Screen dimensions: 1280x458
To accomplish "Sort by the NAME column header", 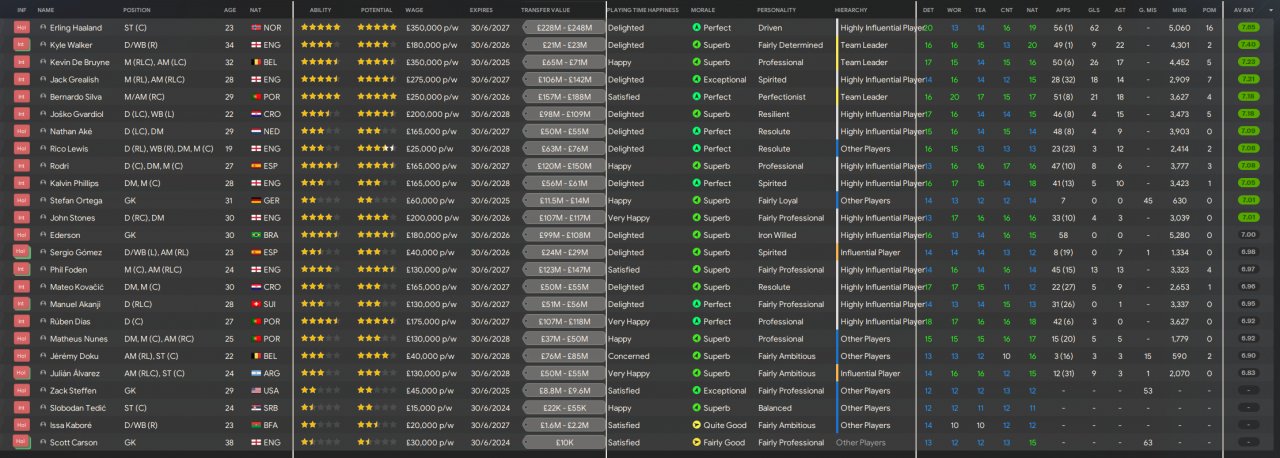I will click(x=46, y=10).
